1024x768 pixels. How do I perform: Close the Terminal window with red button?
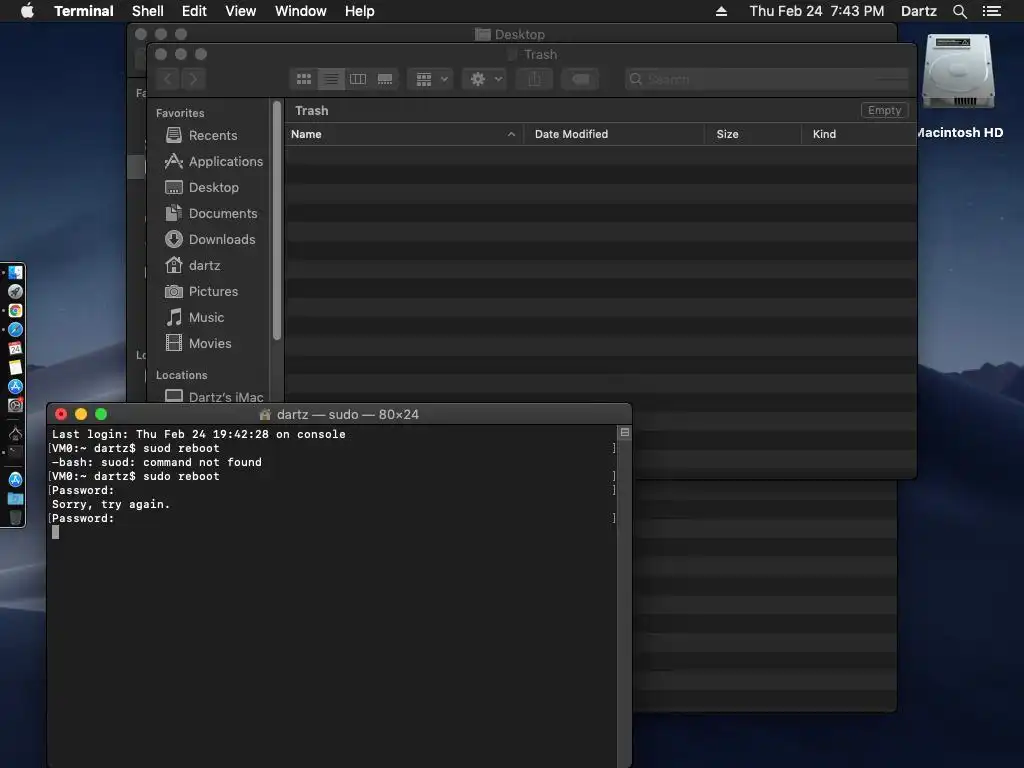(x=61, y=414)
